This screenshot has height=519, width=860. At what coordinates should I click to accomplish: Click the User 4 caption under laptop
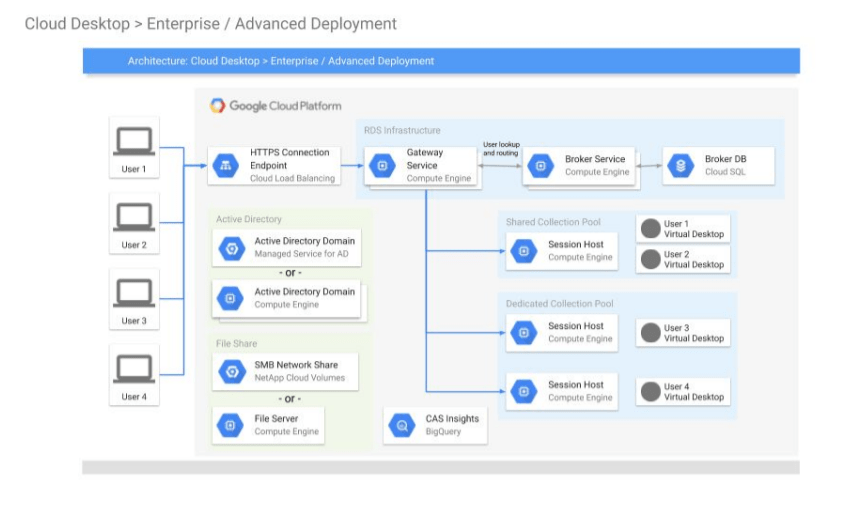[134, 396]
